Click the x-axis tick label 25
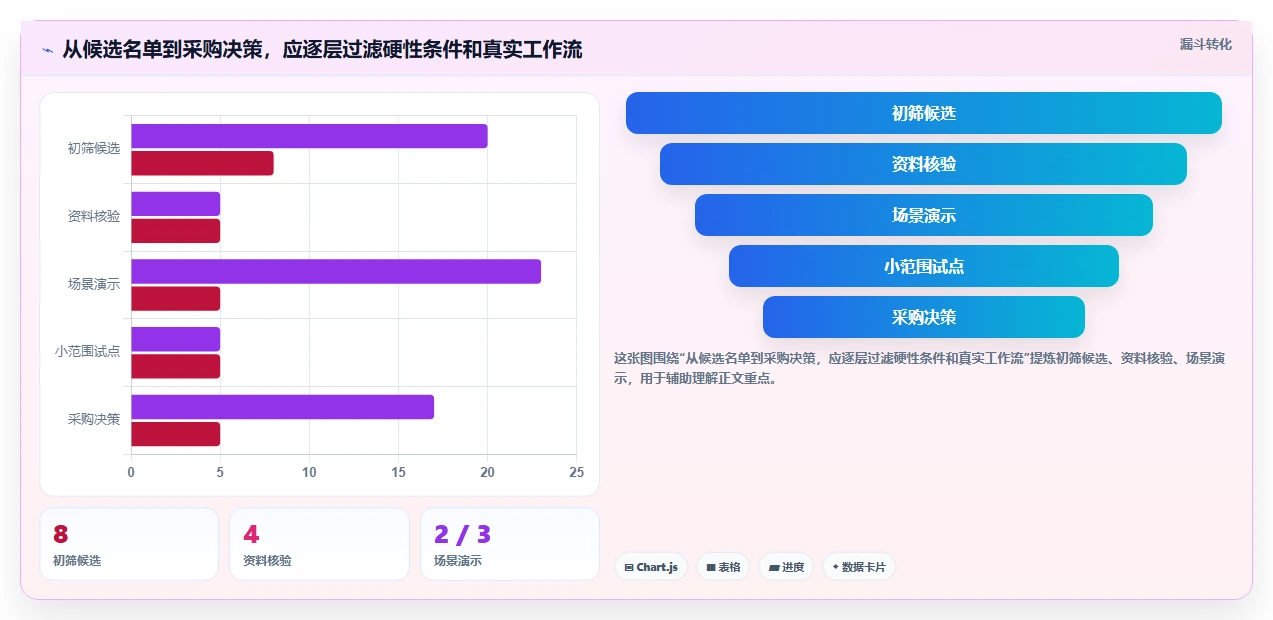This screenshot has height=620, width=1273. (576, 472)
